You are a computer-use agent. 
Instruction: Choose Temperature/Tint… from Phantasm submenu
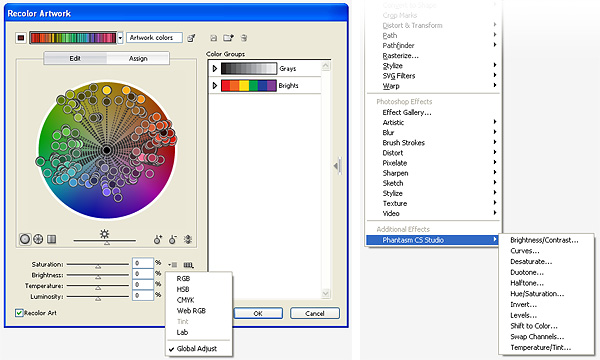[541, 347]
